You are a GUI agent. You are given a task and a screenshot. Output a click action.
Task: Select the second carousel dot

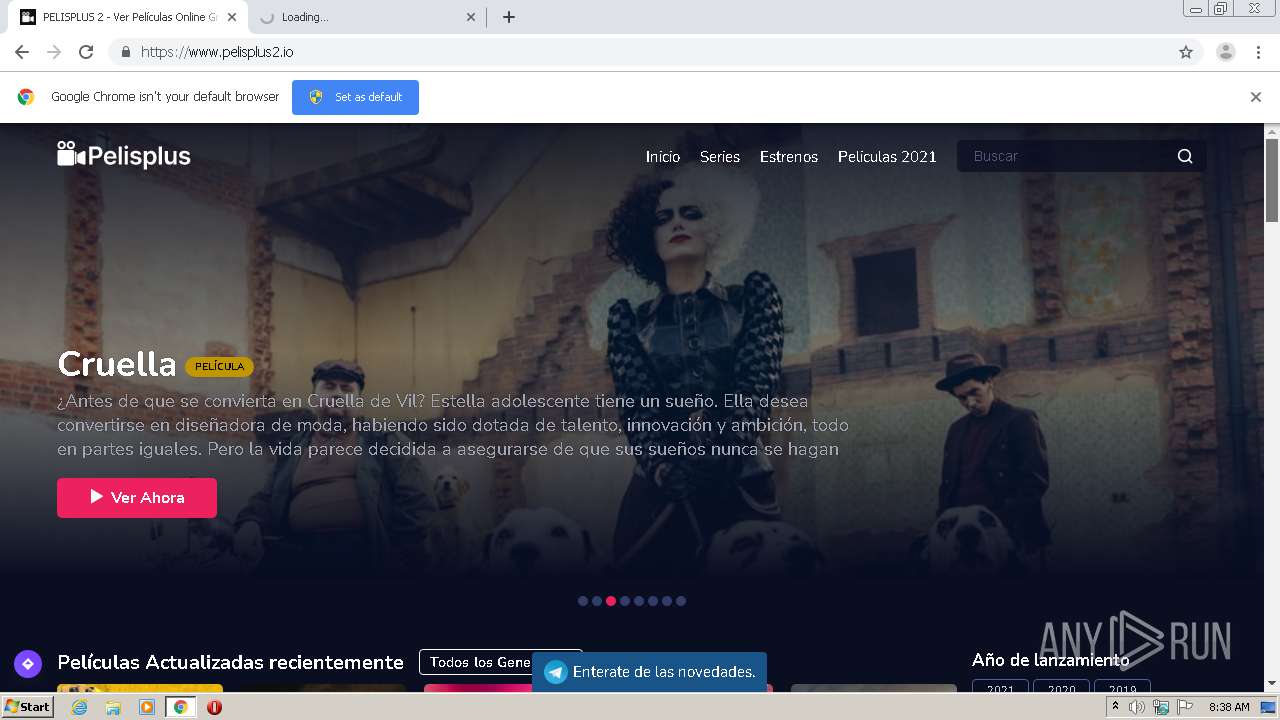pyautogui.click(x=597, y=601)
